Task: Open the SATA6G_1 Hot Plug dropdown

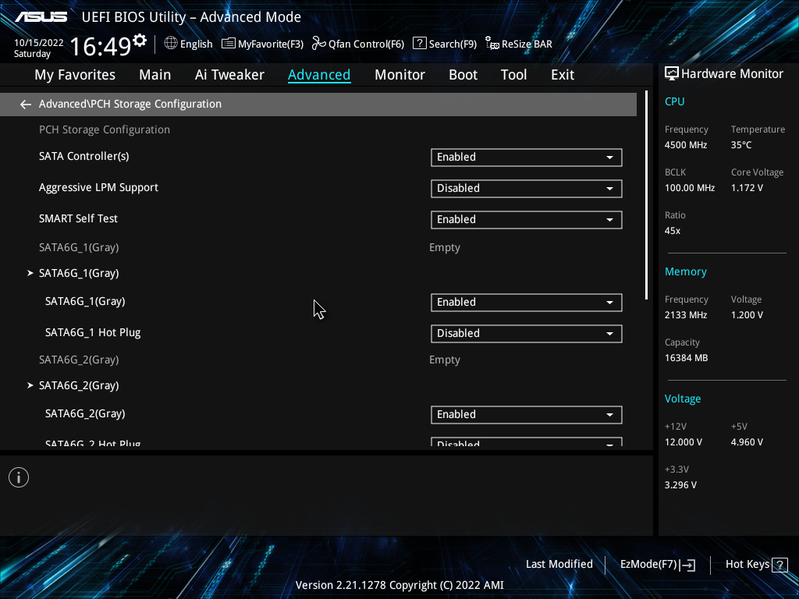Action: (526, 333)
